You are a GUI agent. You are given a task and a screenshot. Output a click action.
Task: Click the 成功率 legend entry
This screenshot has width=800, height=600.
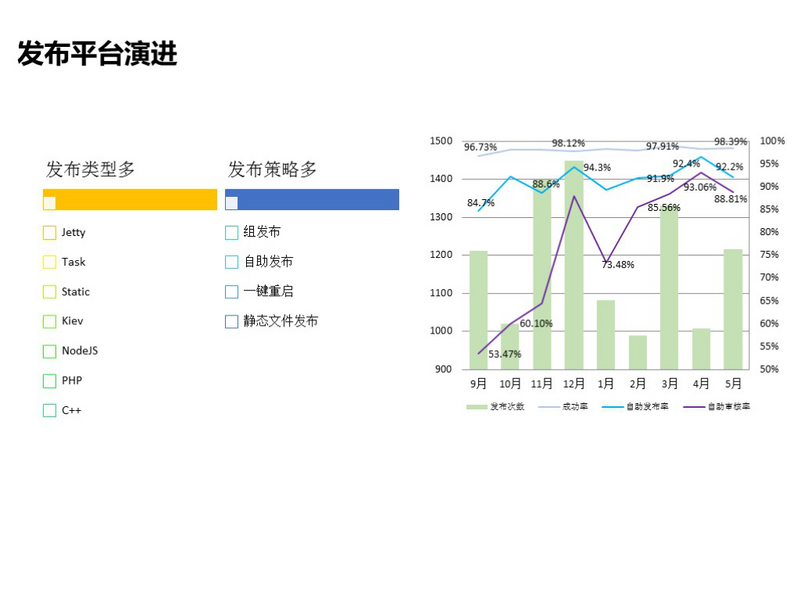coord(563,407)
